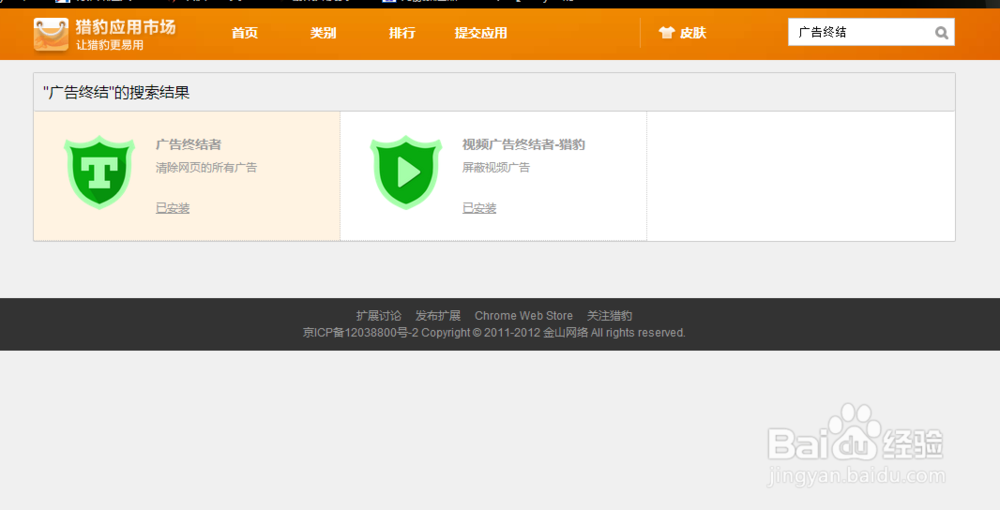Click the search magnifier icon
The width and height of the screenshot is (1000, 510).
pos(941,33)
